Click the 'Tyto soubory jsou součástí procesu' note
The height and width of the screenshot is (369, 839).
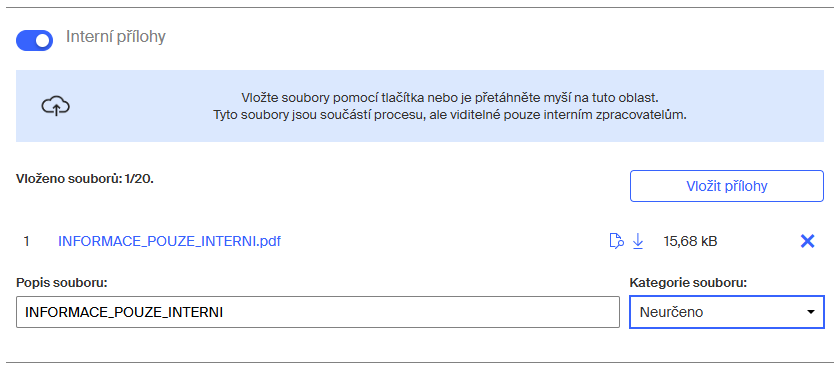click(x=449, y=114)
